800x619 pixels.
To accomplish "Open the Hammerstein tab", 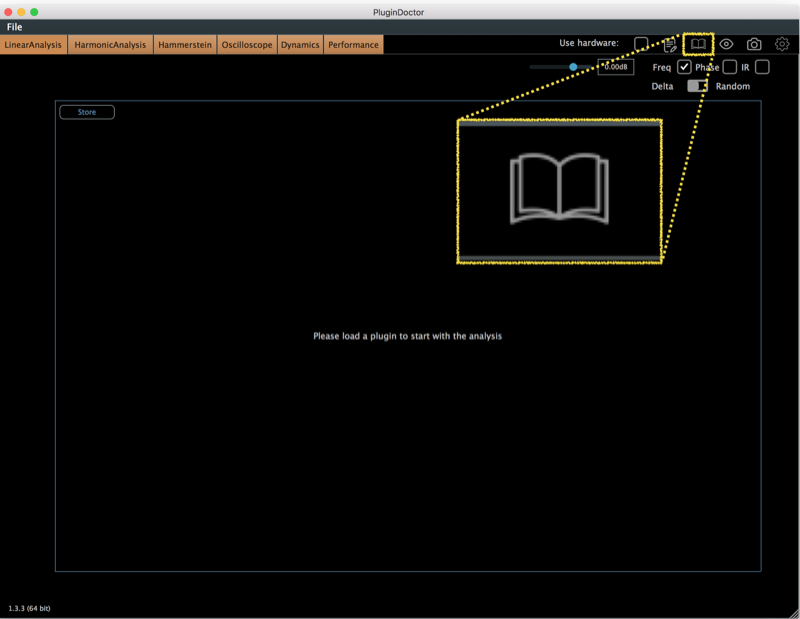I will pyautogui.click(x=185, y=44).
